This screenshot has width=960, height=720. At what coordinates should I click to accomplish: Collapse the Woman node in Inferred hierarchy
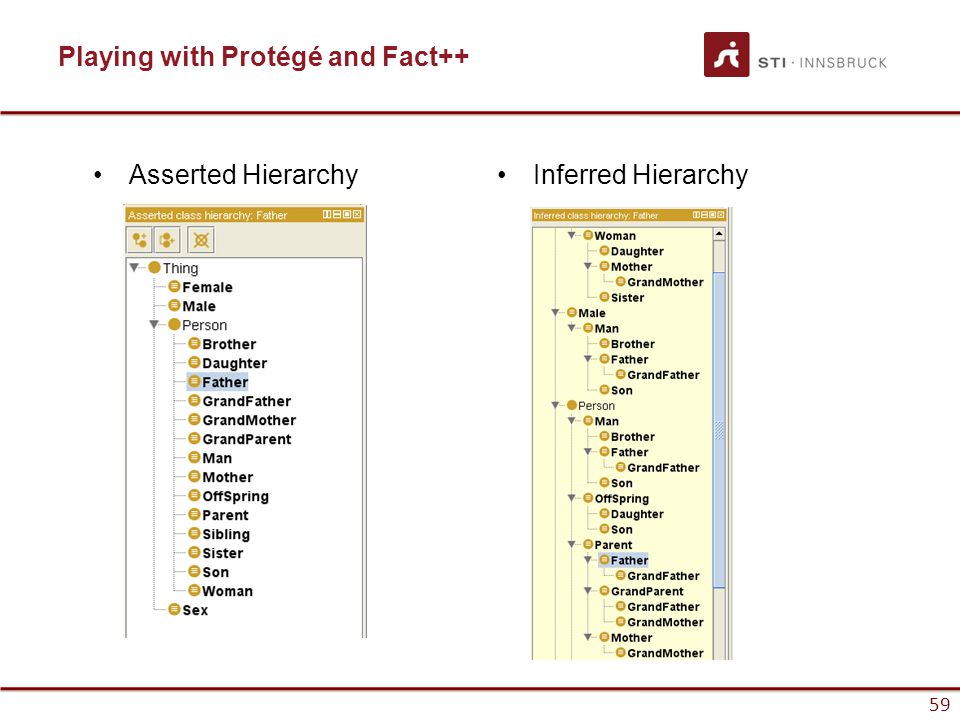click(571, 235)
